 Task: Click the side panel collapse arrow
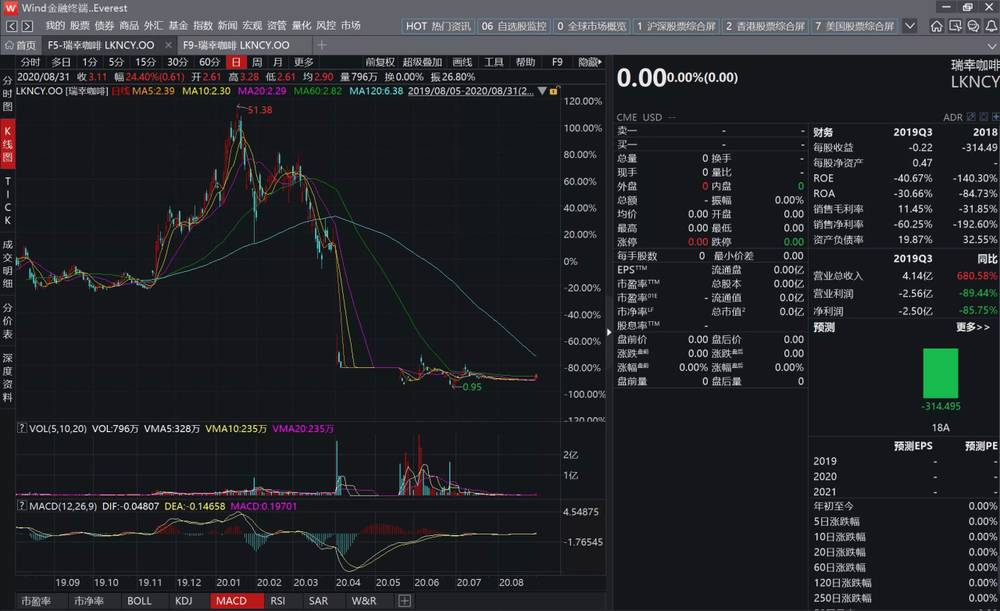pyautogui.click(x=609, y=332)
